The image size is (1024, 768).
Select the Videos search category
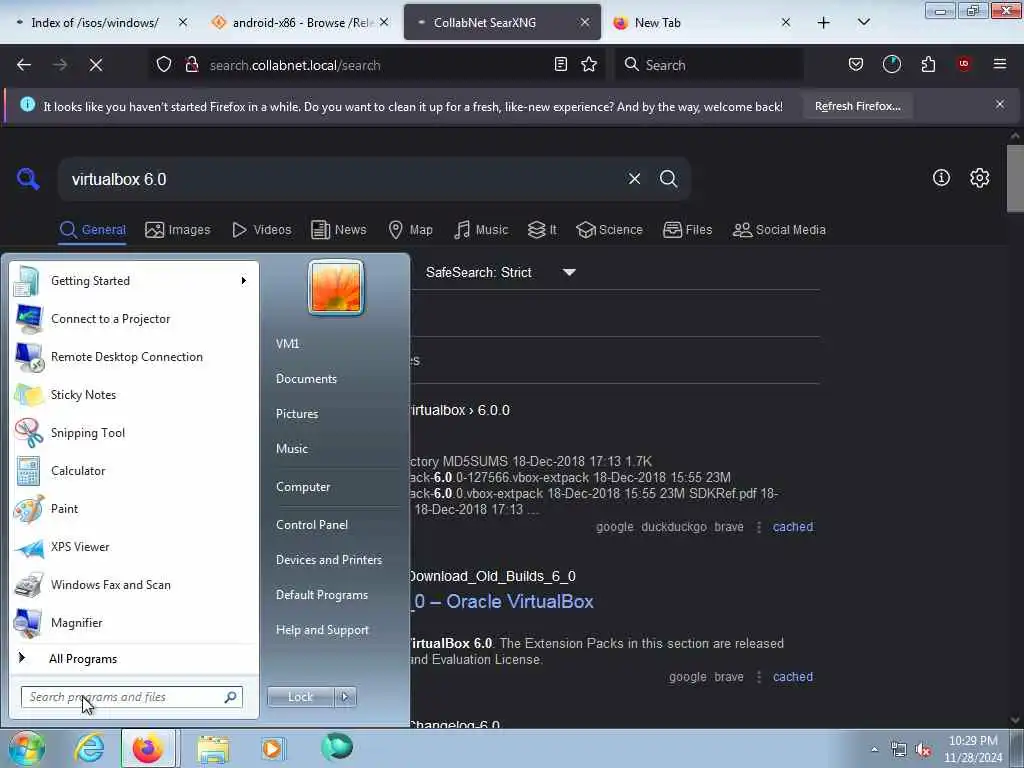pyautogui.click(x=261, y=230)
